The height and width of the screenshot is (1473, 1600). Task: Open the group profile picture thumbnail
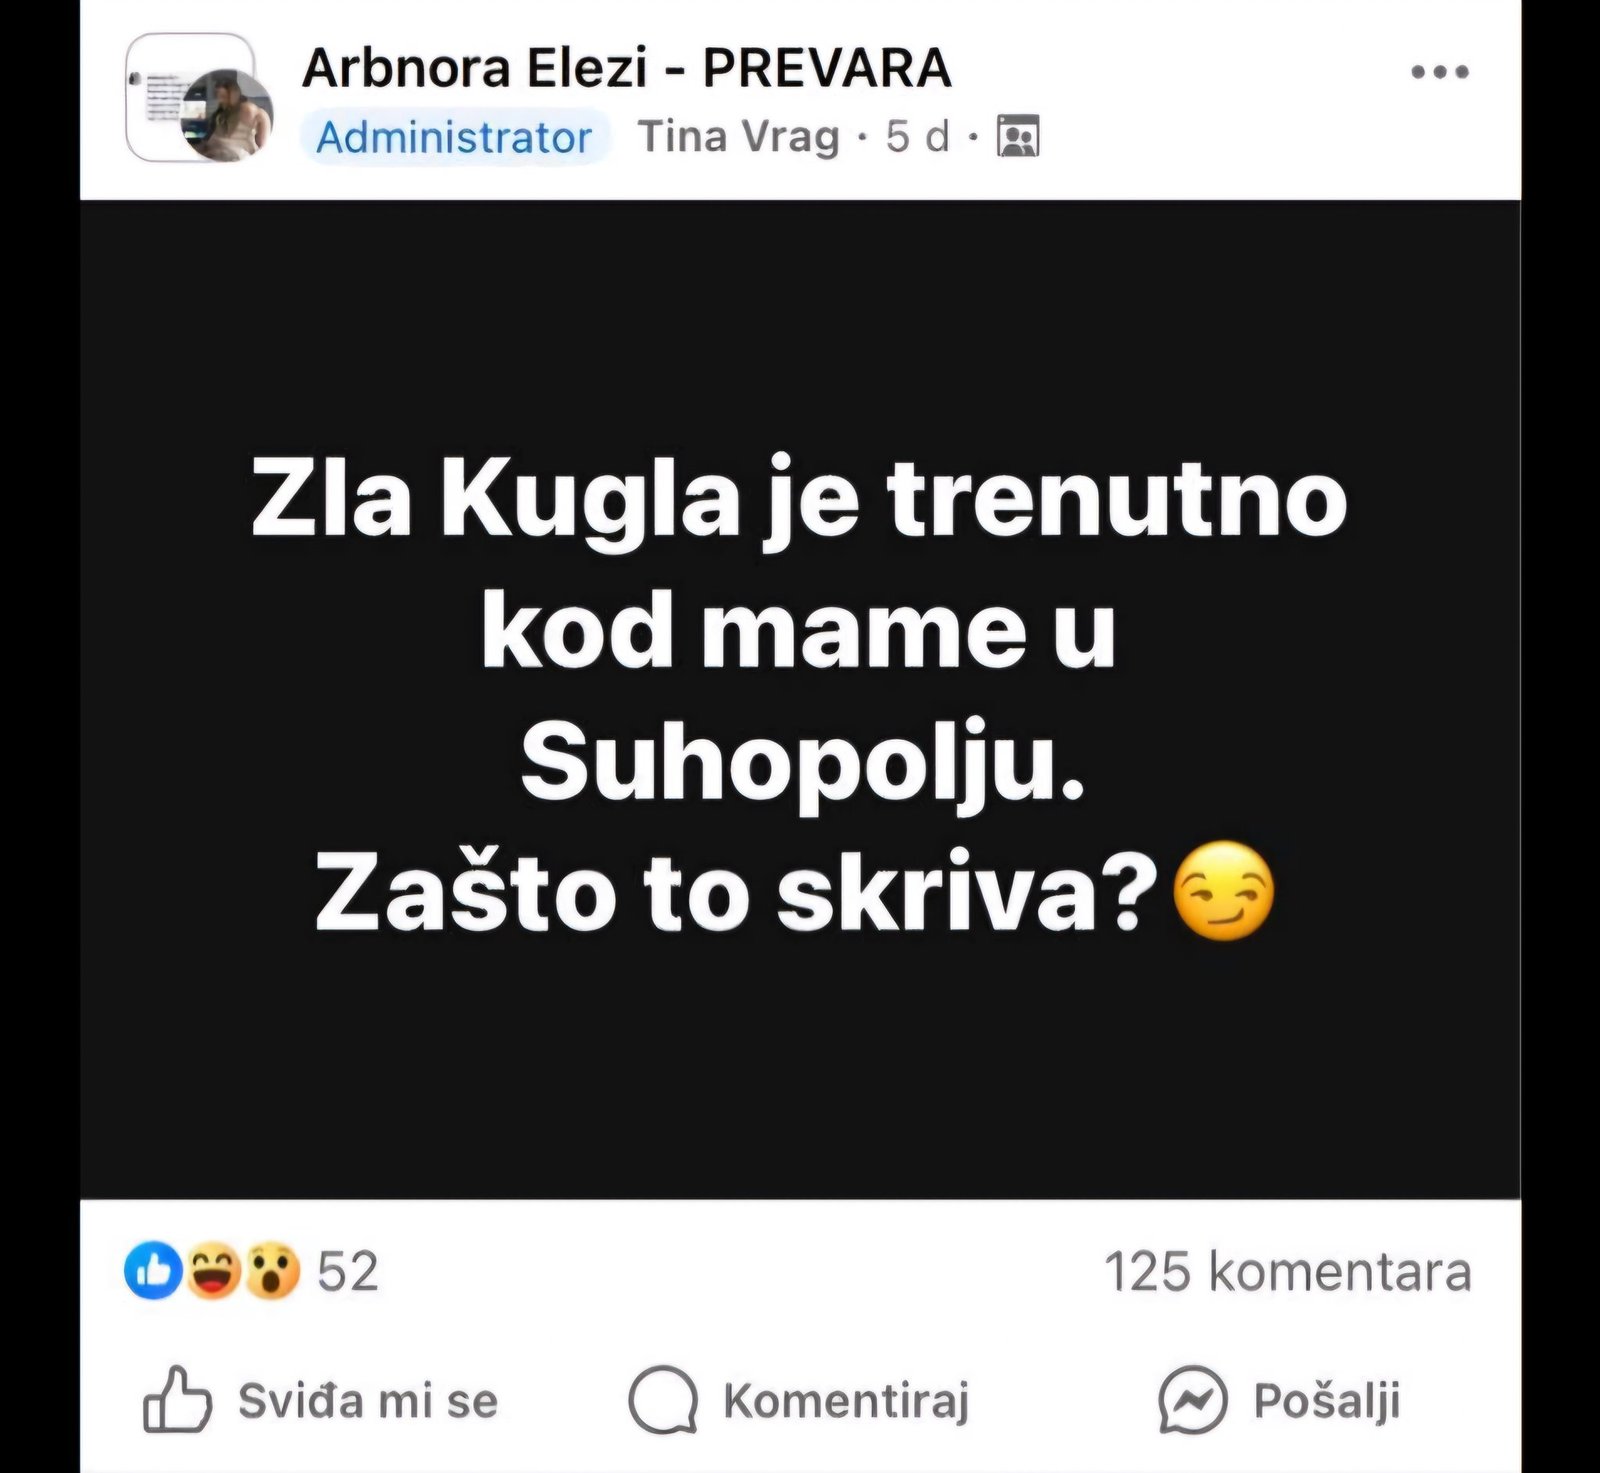(x=192, y=97)
